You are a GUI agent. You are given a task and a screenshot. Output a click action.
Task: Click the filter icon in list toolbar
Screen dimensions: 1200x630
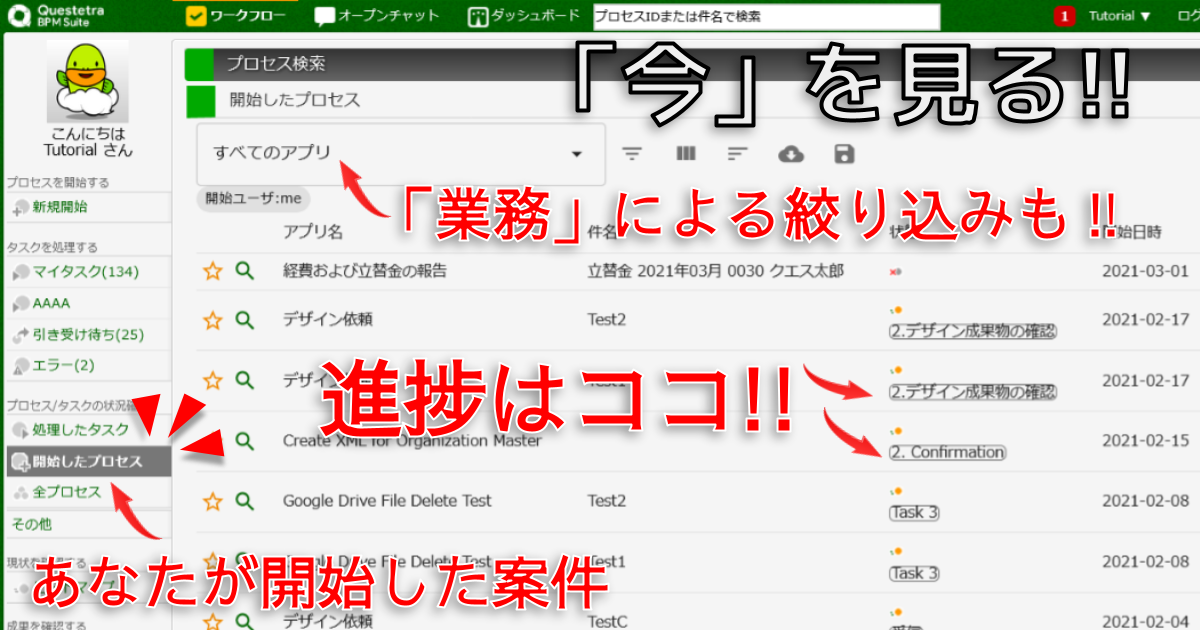click(632, 154)
